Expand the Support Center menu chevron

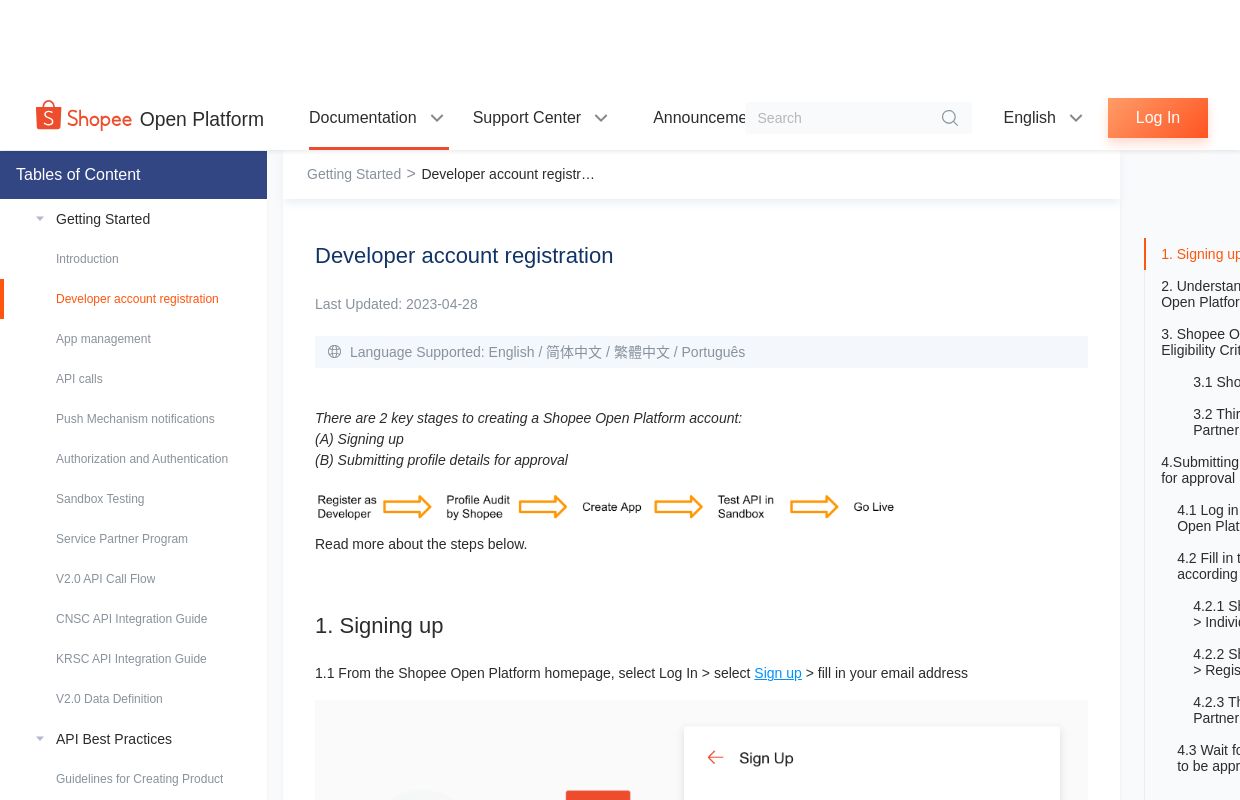pyautogui.click(x=601, y=118)
